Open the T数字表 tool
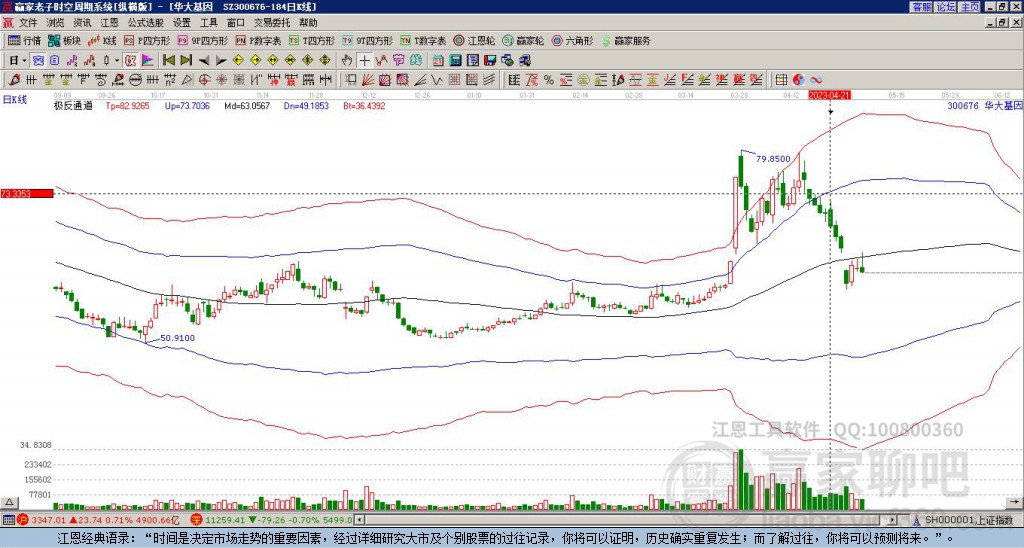The height and width of the screenshot is (548, 1024). [423, 40]
